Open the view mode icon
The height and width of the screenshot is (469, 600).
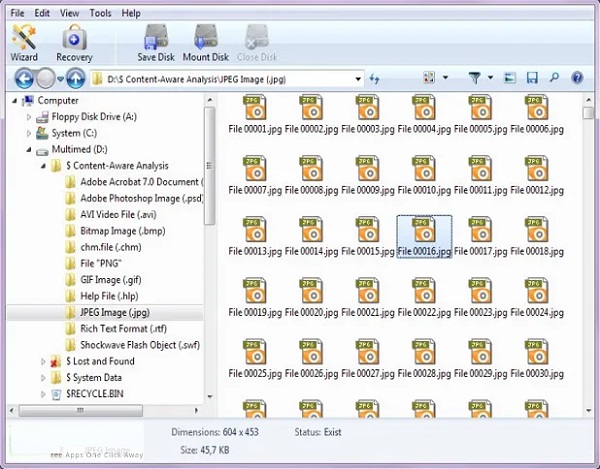tap(429, 78)
